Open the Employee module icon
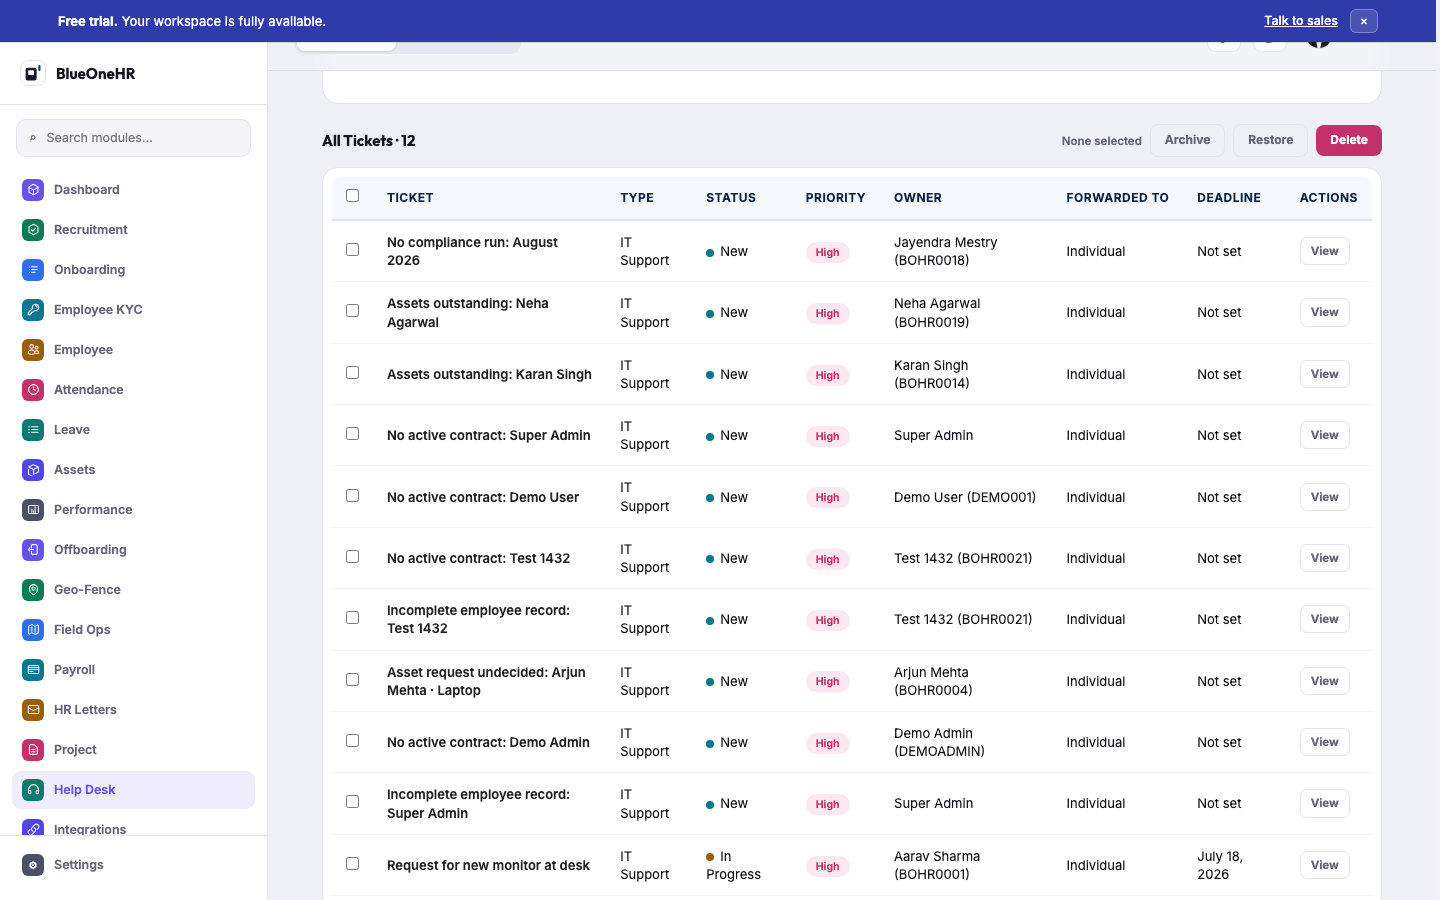This screenshot has height=900, width=1440. coord(33,350)
